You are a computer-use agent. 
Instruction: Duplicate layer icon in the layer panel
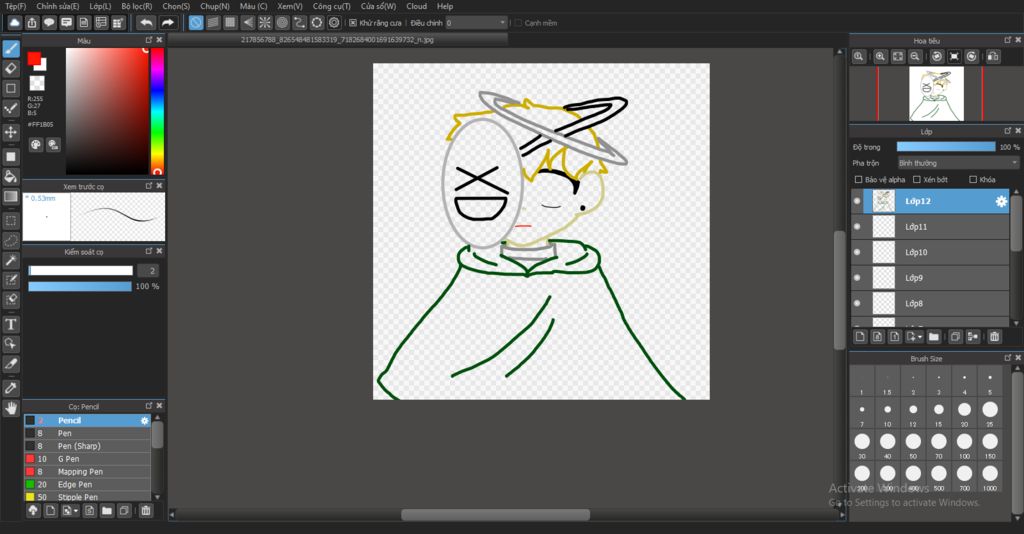955,337
